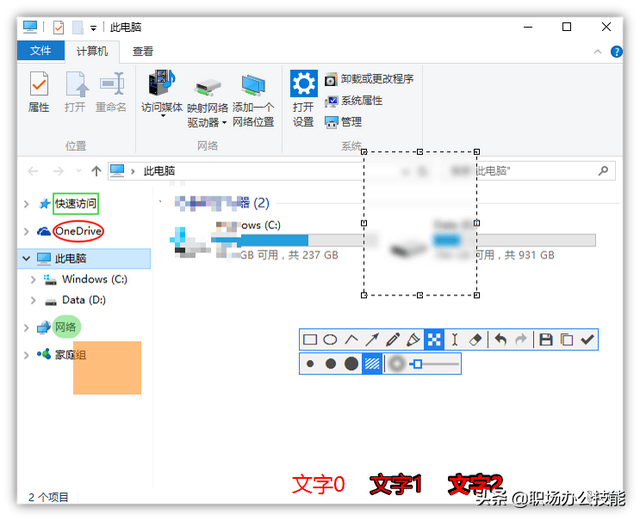Open the 文件 menu tab
Viewport: 640px width, 521px height.
pos(41,52)
